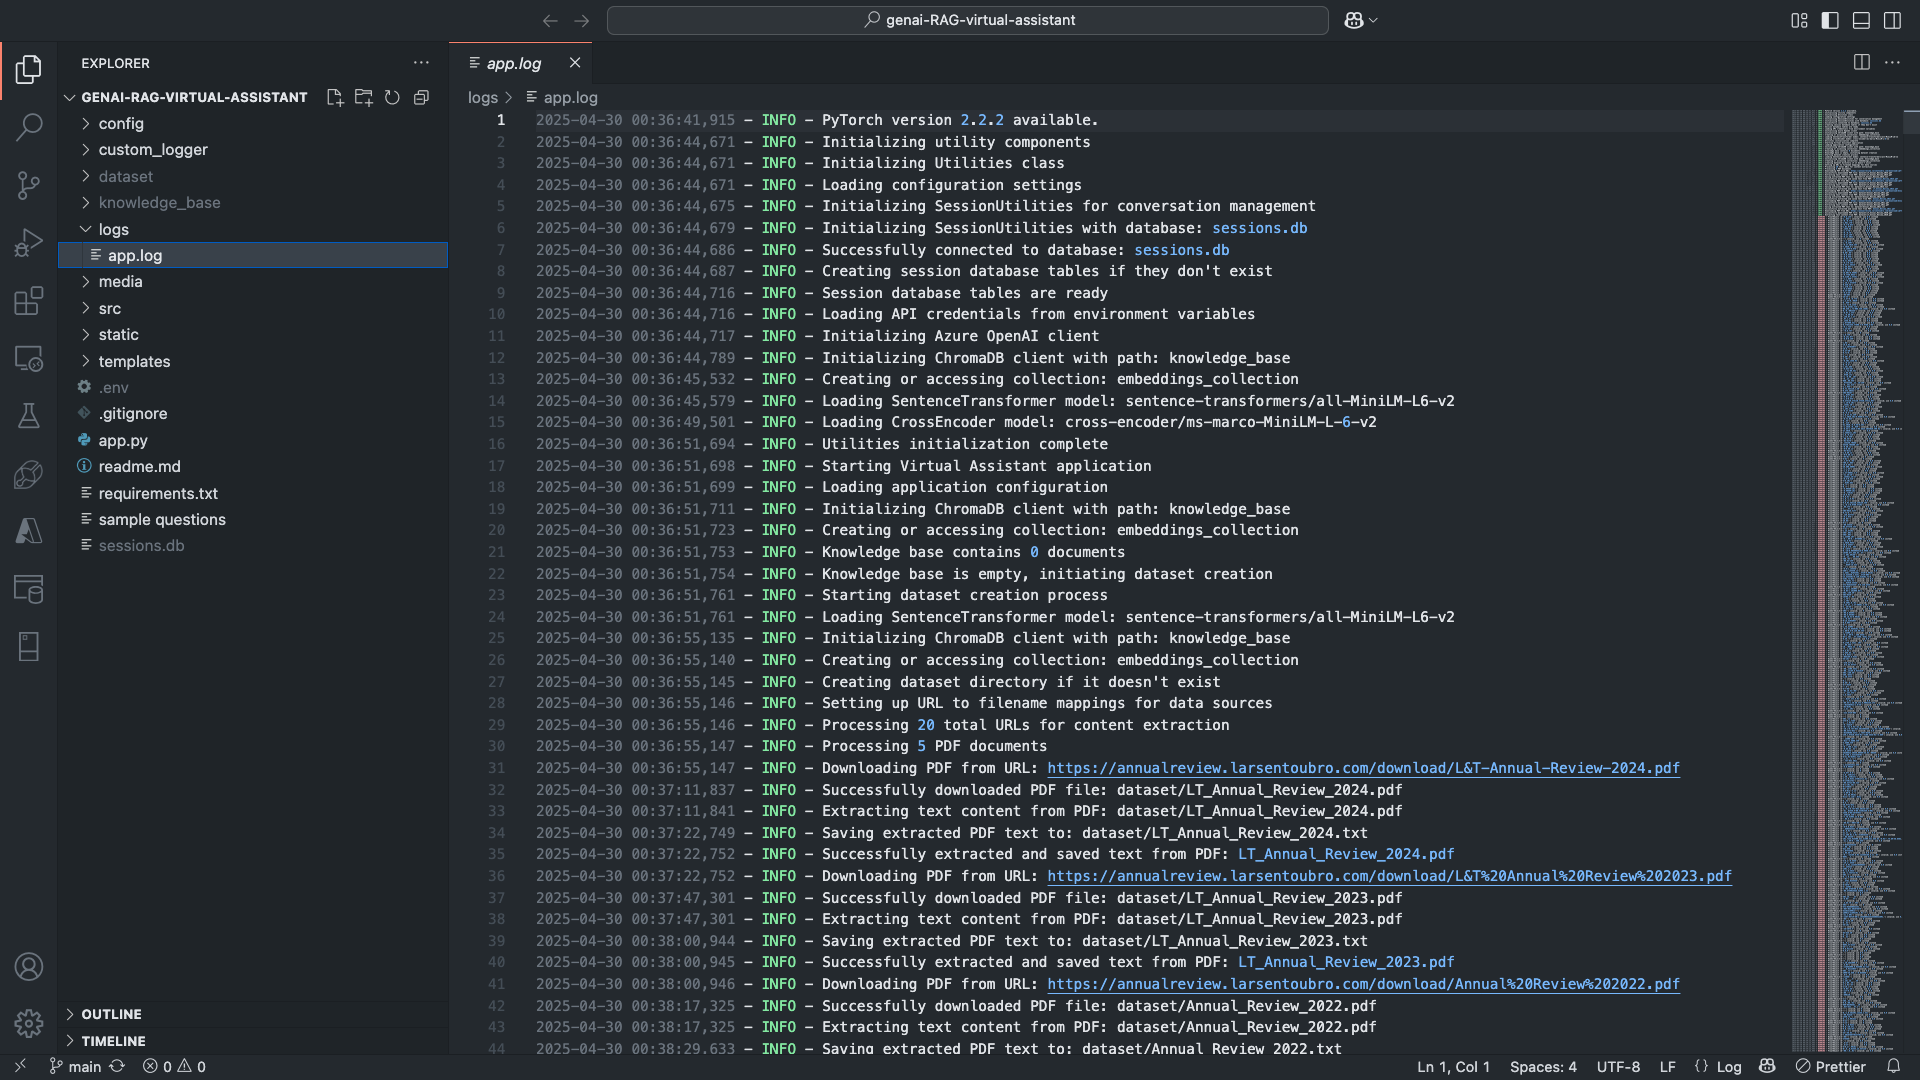Open editor more actions ellipsis
This screenshot has height=1080, width=1920.
pos(1892,62)
